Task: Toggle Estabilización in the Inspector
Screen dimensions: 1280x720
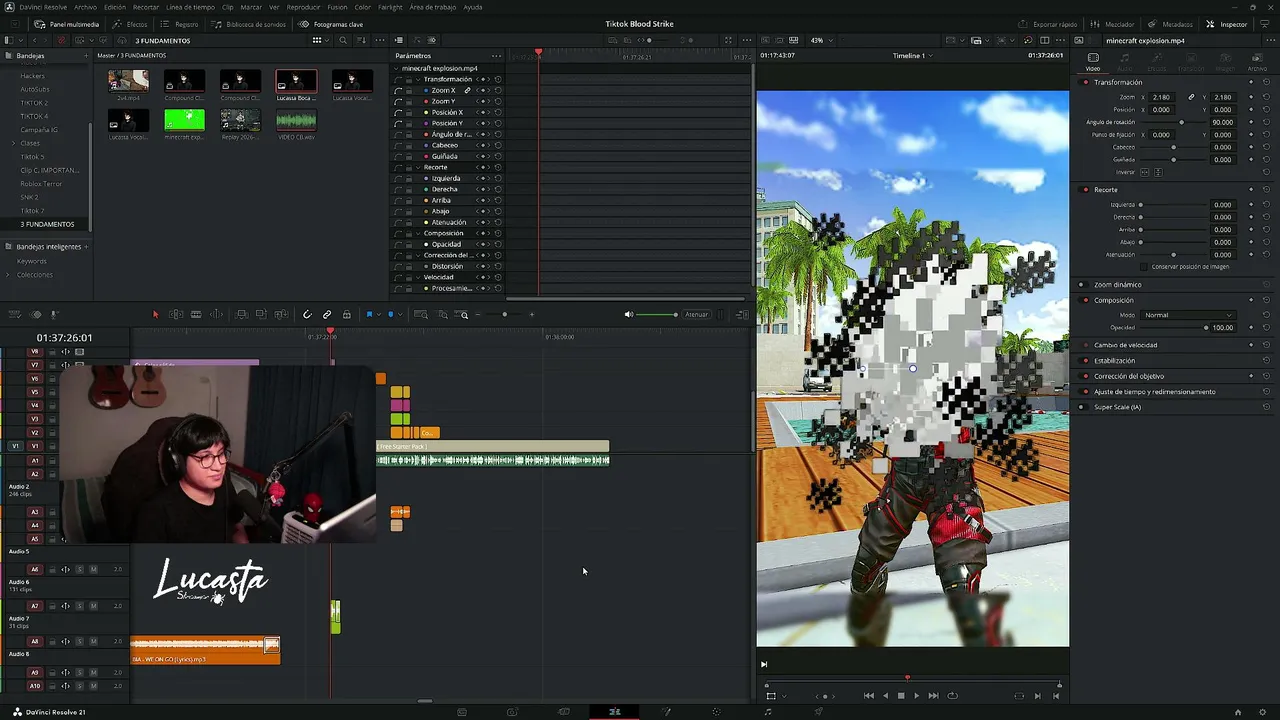Action: pyautogui.click(x=1086, y=361)
